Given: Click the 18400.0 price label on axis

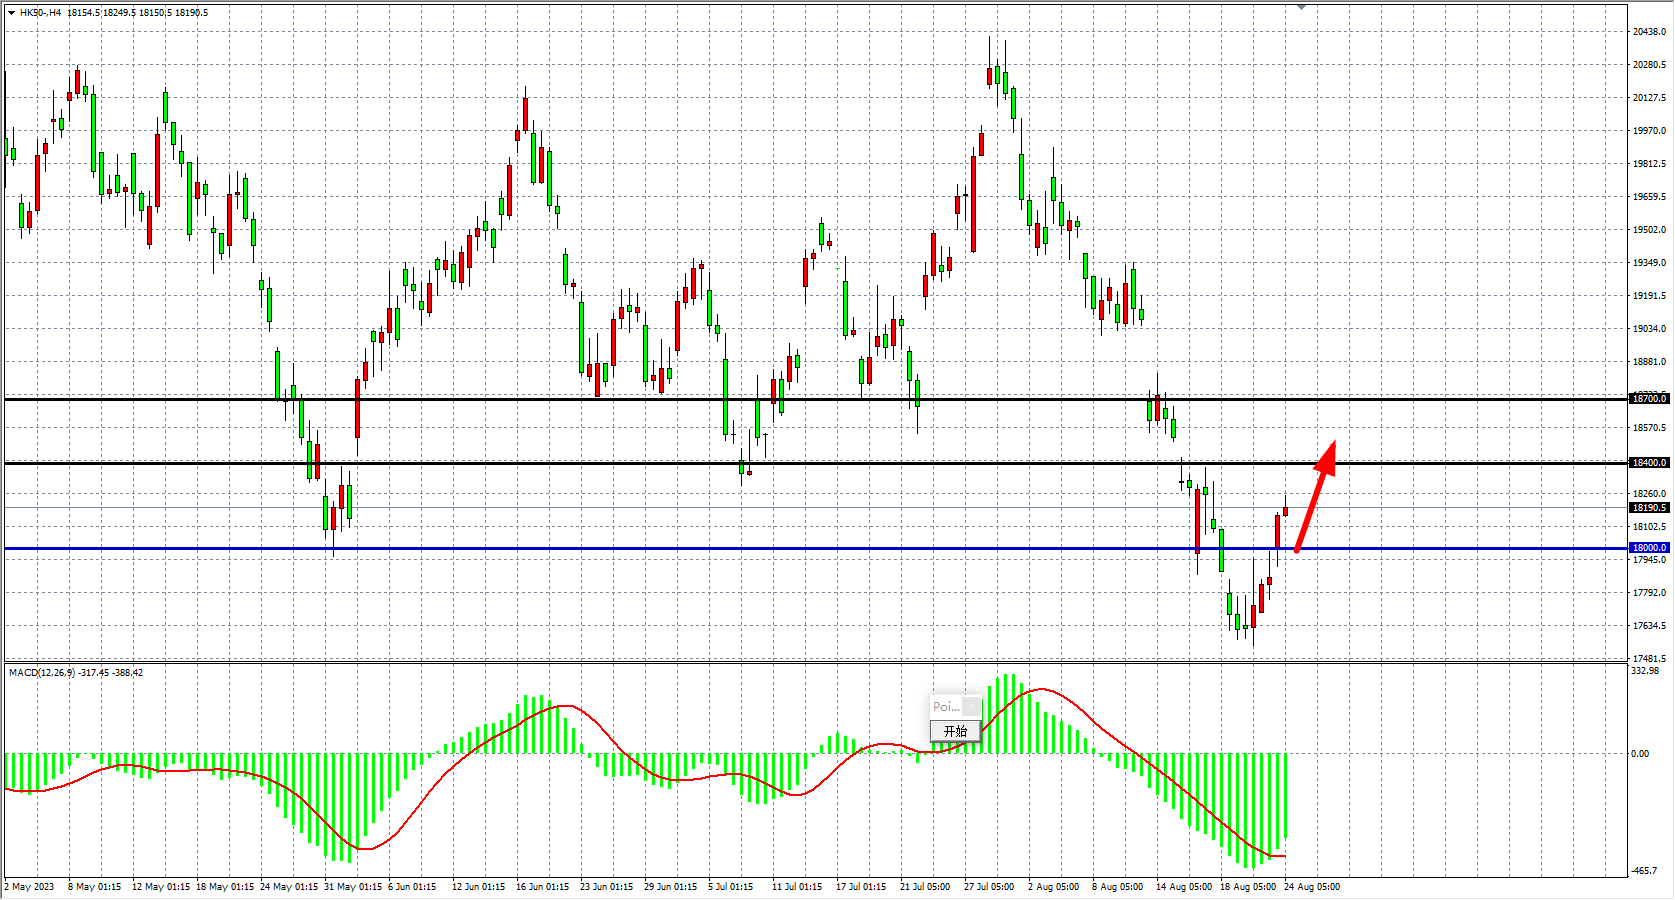Looking at the screenshot, I should point(1649,463).
